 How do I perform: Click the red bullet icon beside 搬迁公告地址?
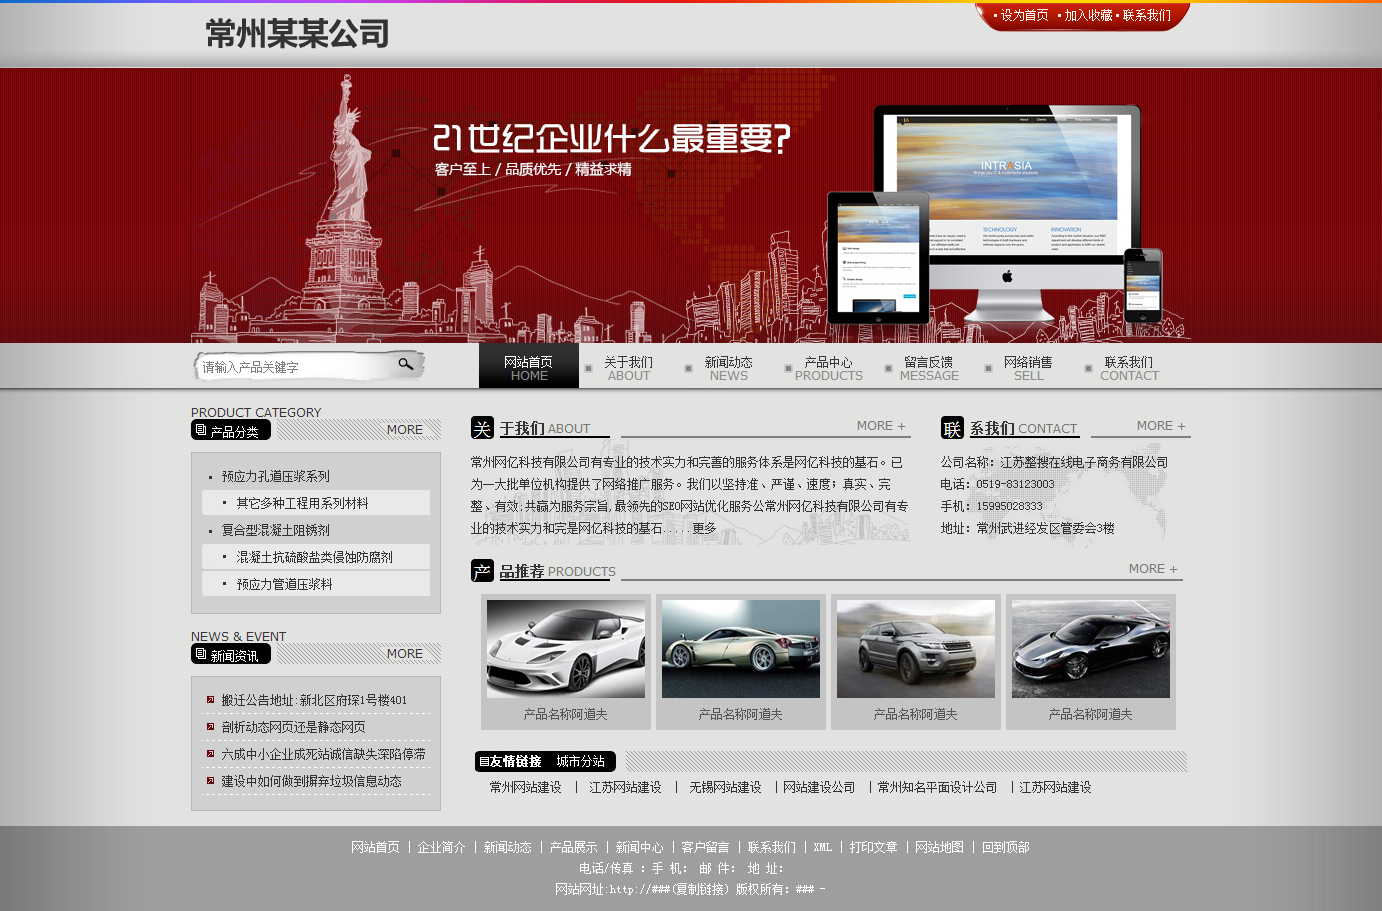(x=210, y=700)
